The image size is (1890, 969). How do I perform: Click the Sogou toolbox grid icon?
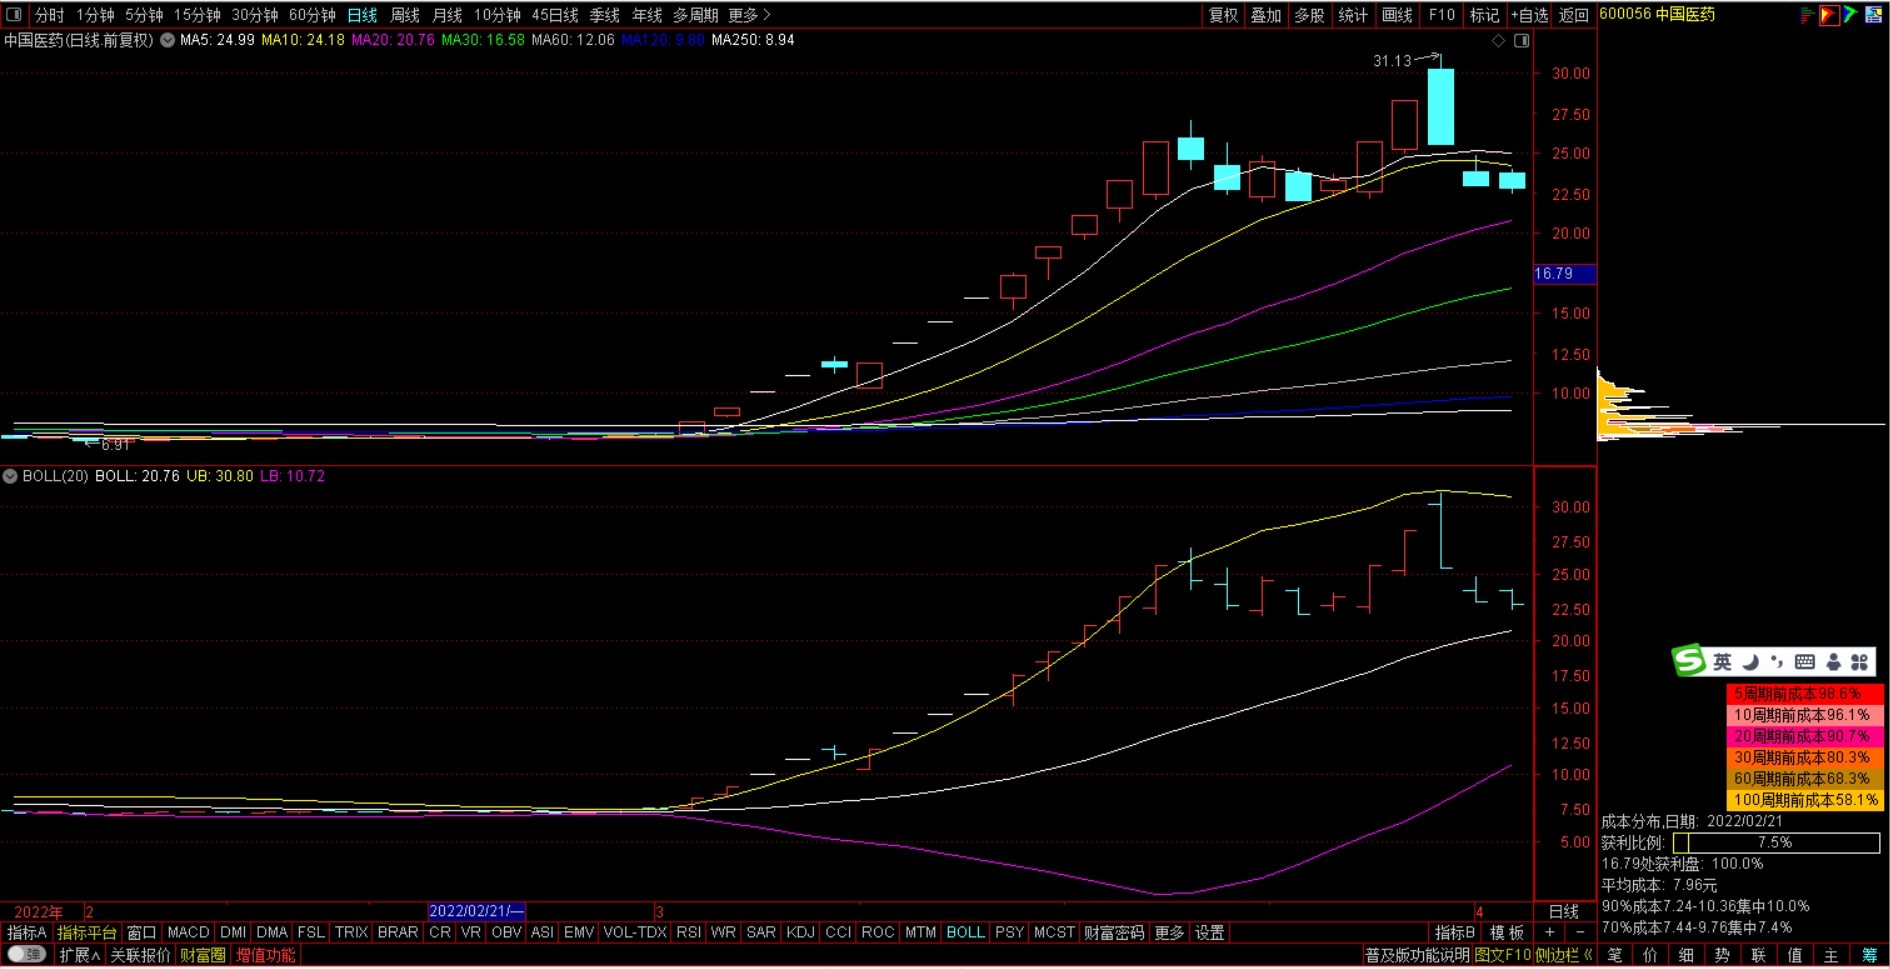point(1859,662)
